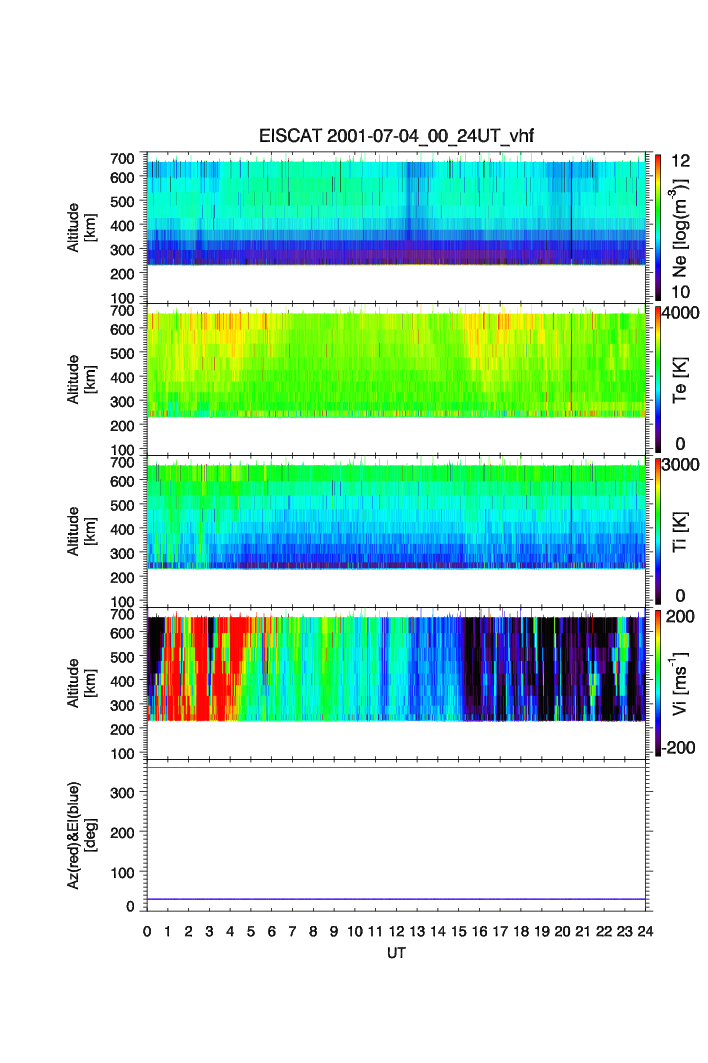The width and height of the screenshot is (708, 1063).
Task: Select the Te temperature color bar
Action: (659, 378)
